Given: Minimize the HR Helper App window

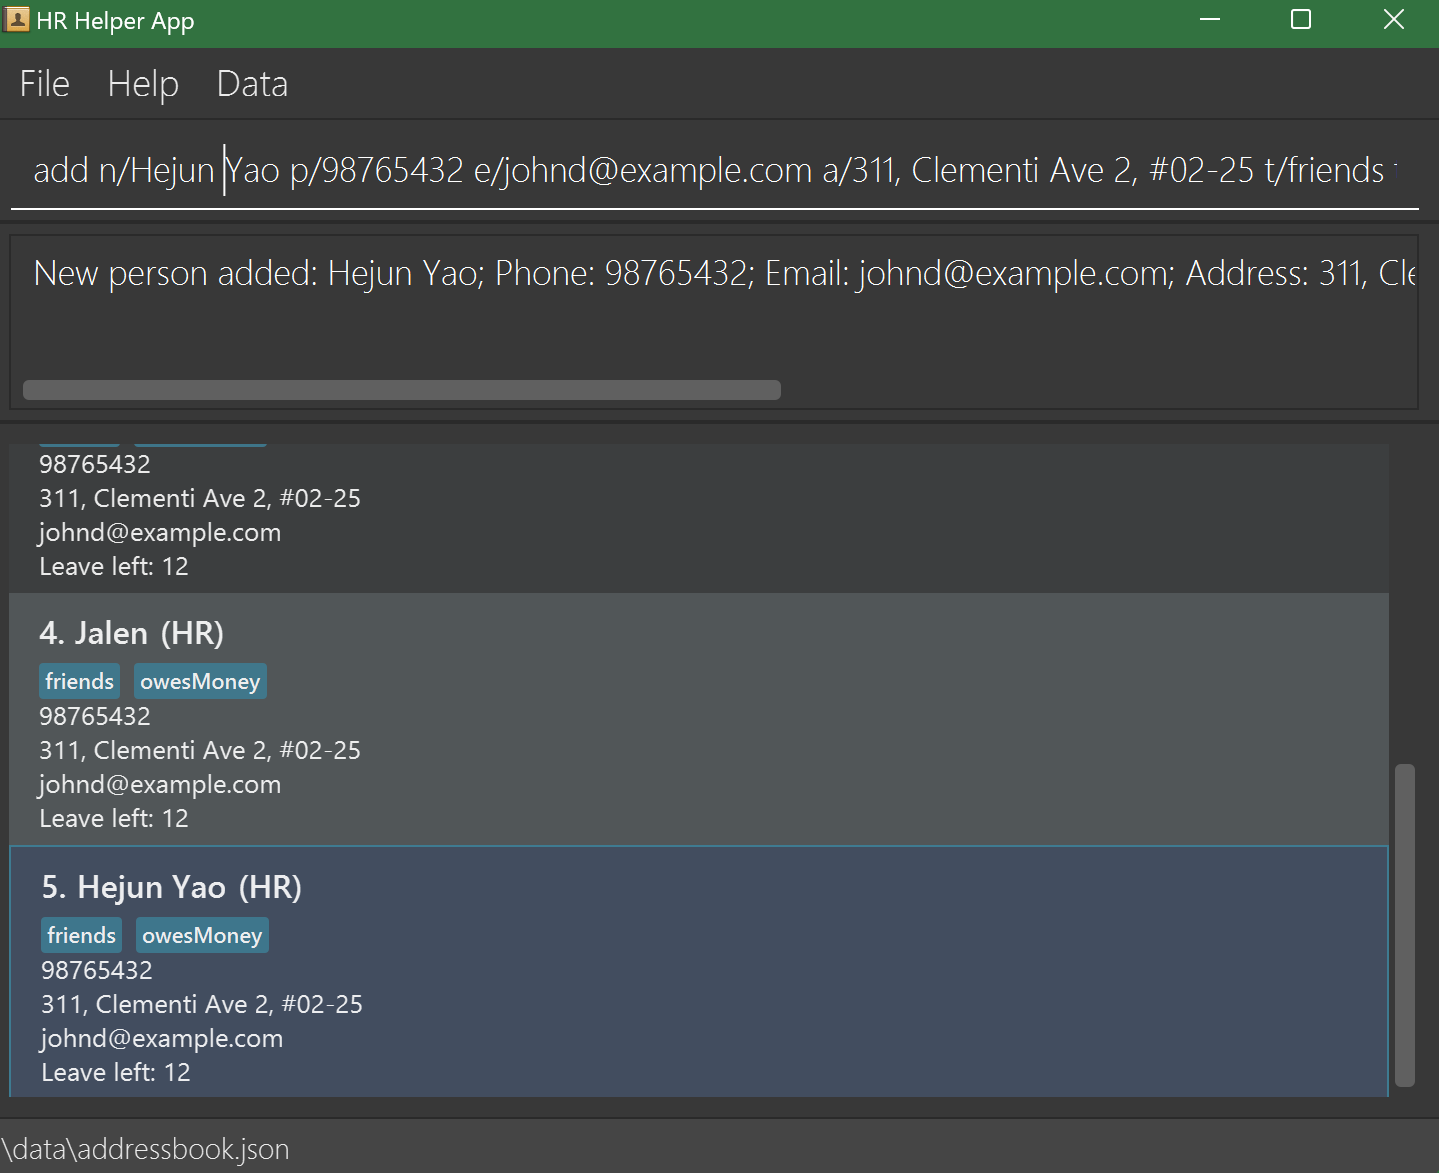Looking at the screenshot, I should tap(1210, 20).
